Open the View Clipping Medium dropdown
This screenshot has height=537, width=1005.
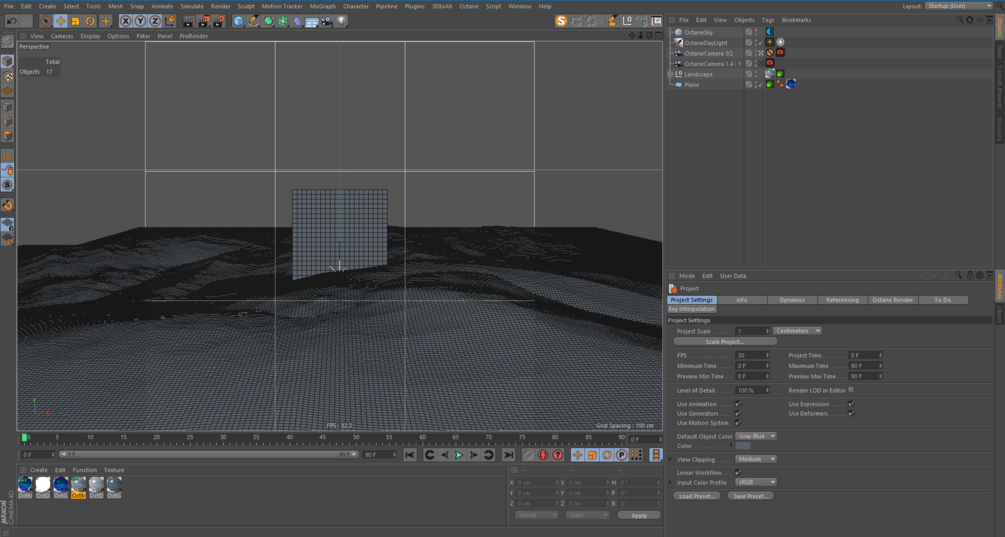[x=756, y=459]
